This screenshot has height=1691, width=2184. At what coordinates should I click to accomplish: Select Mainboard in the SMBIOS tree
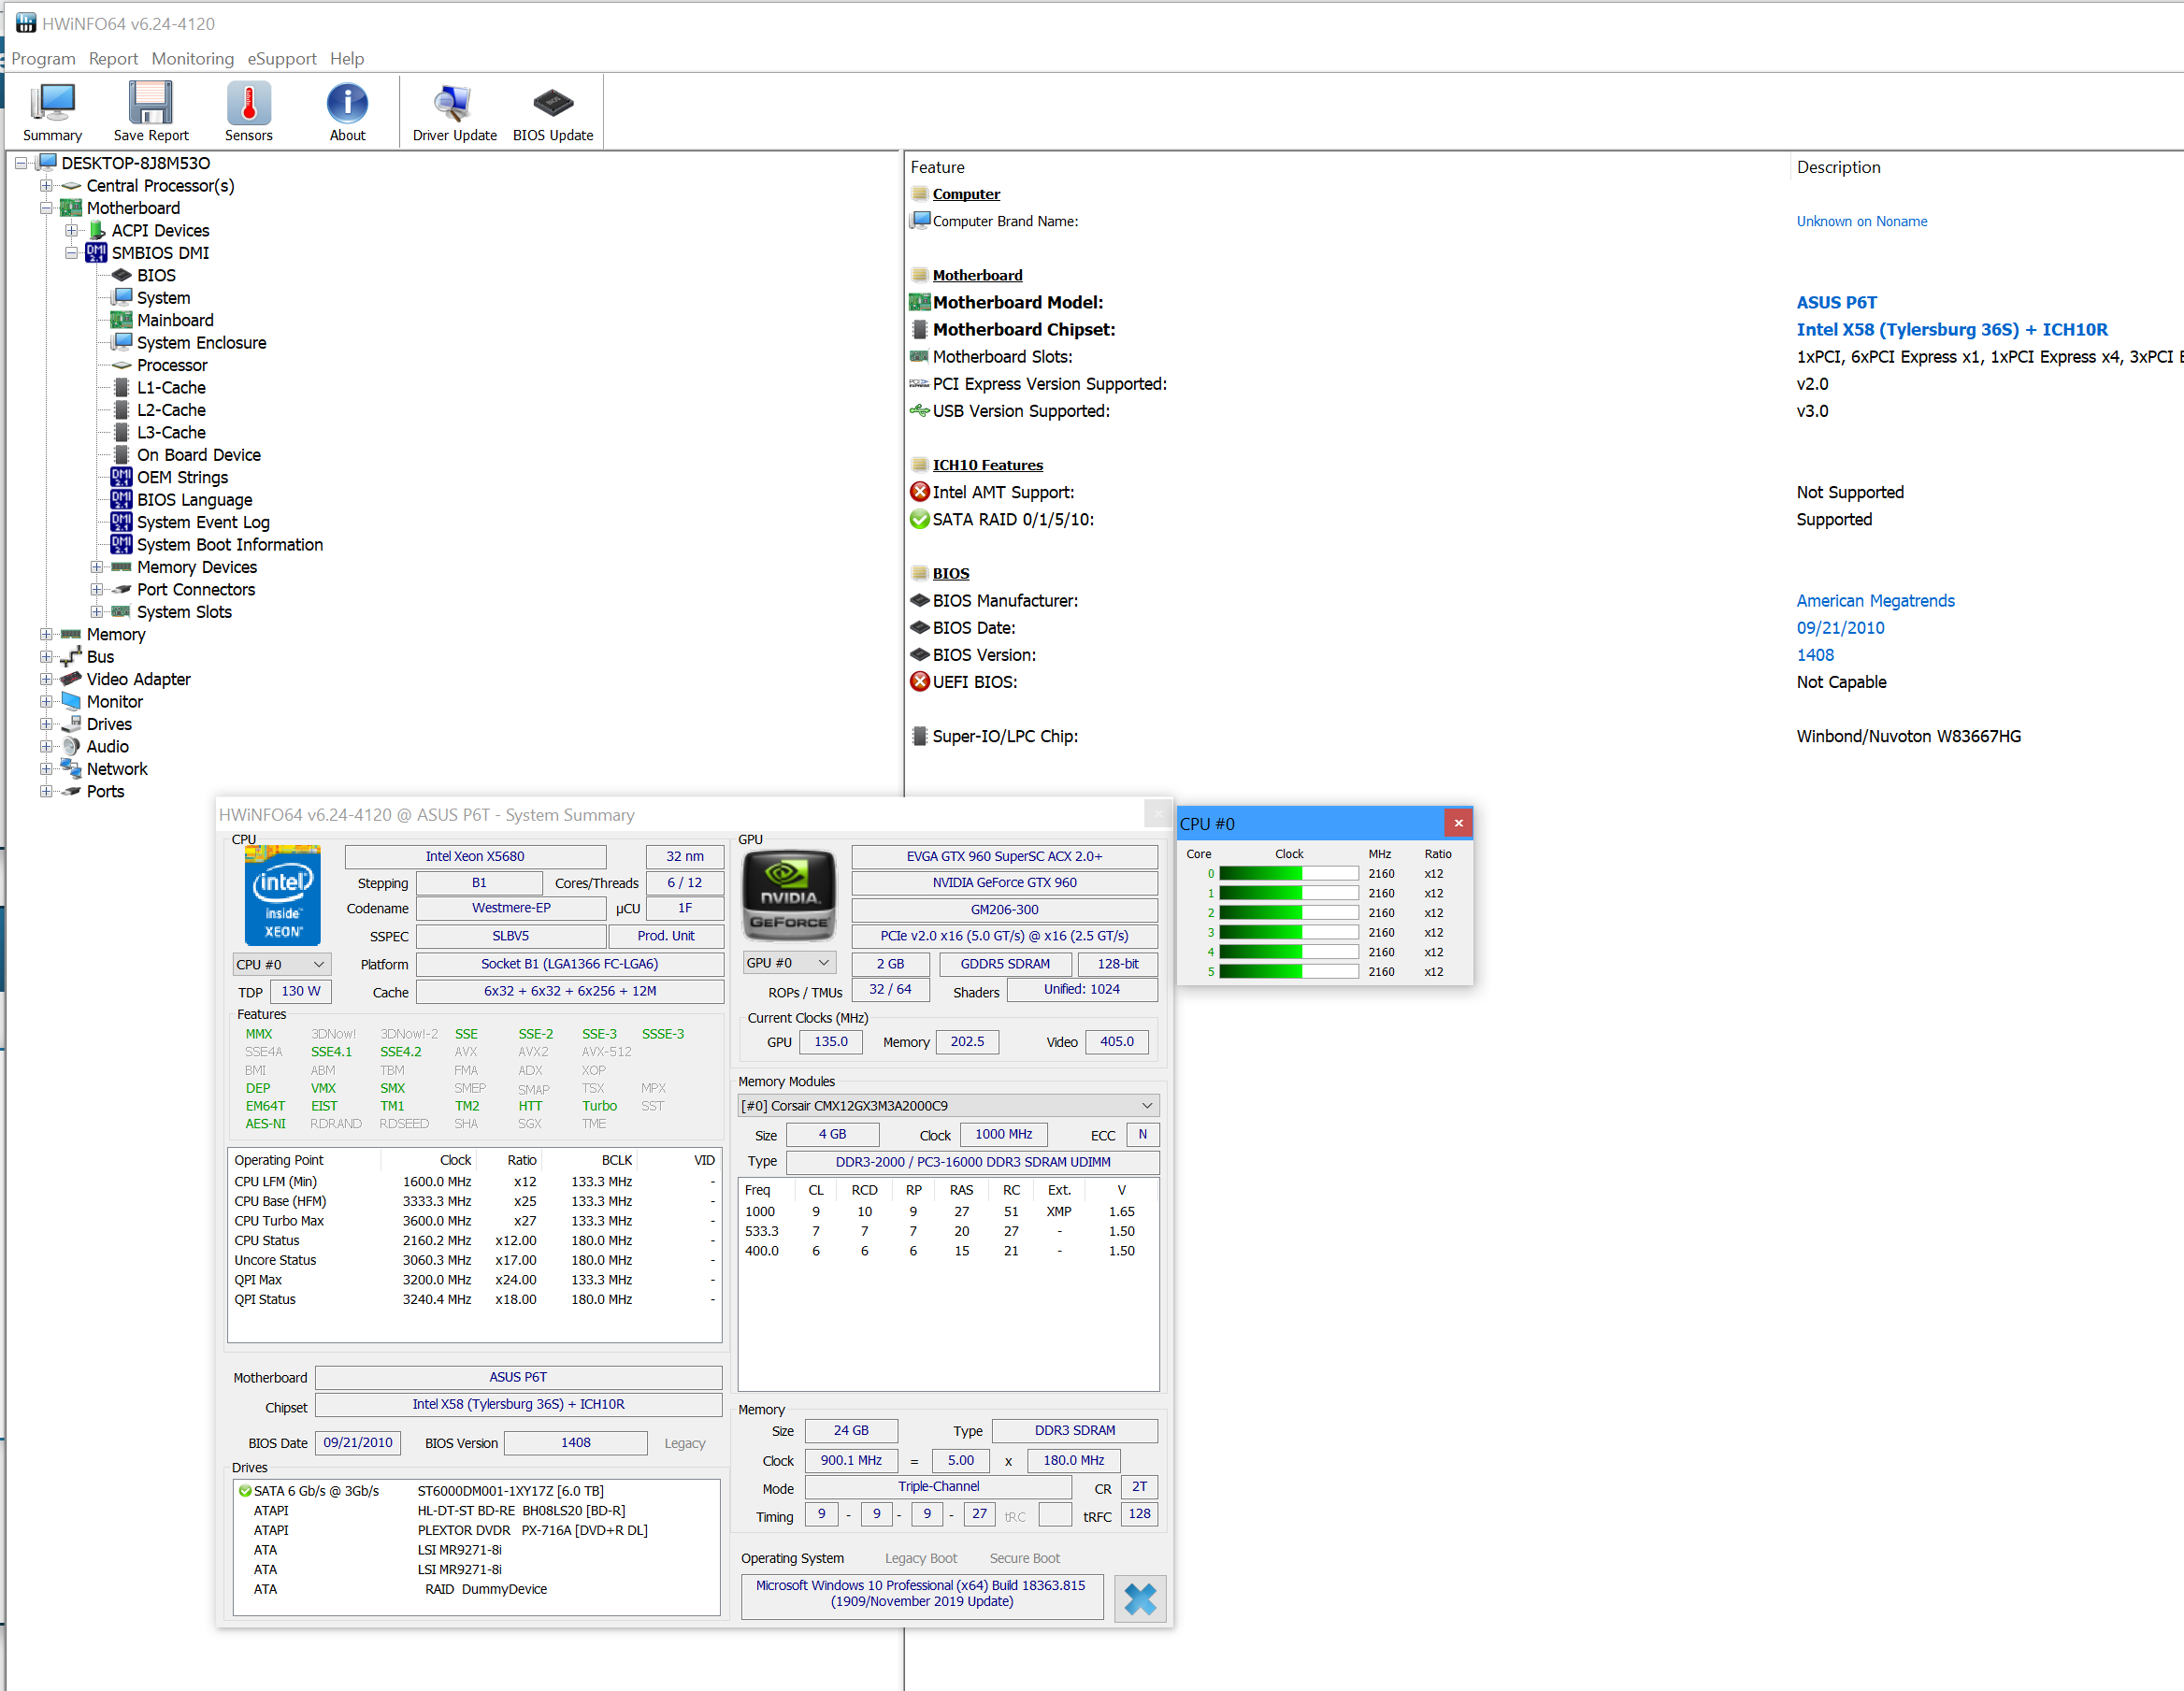[x=175, y=320]
